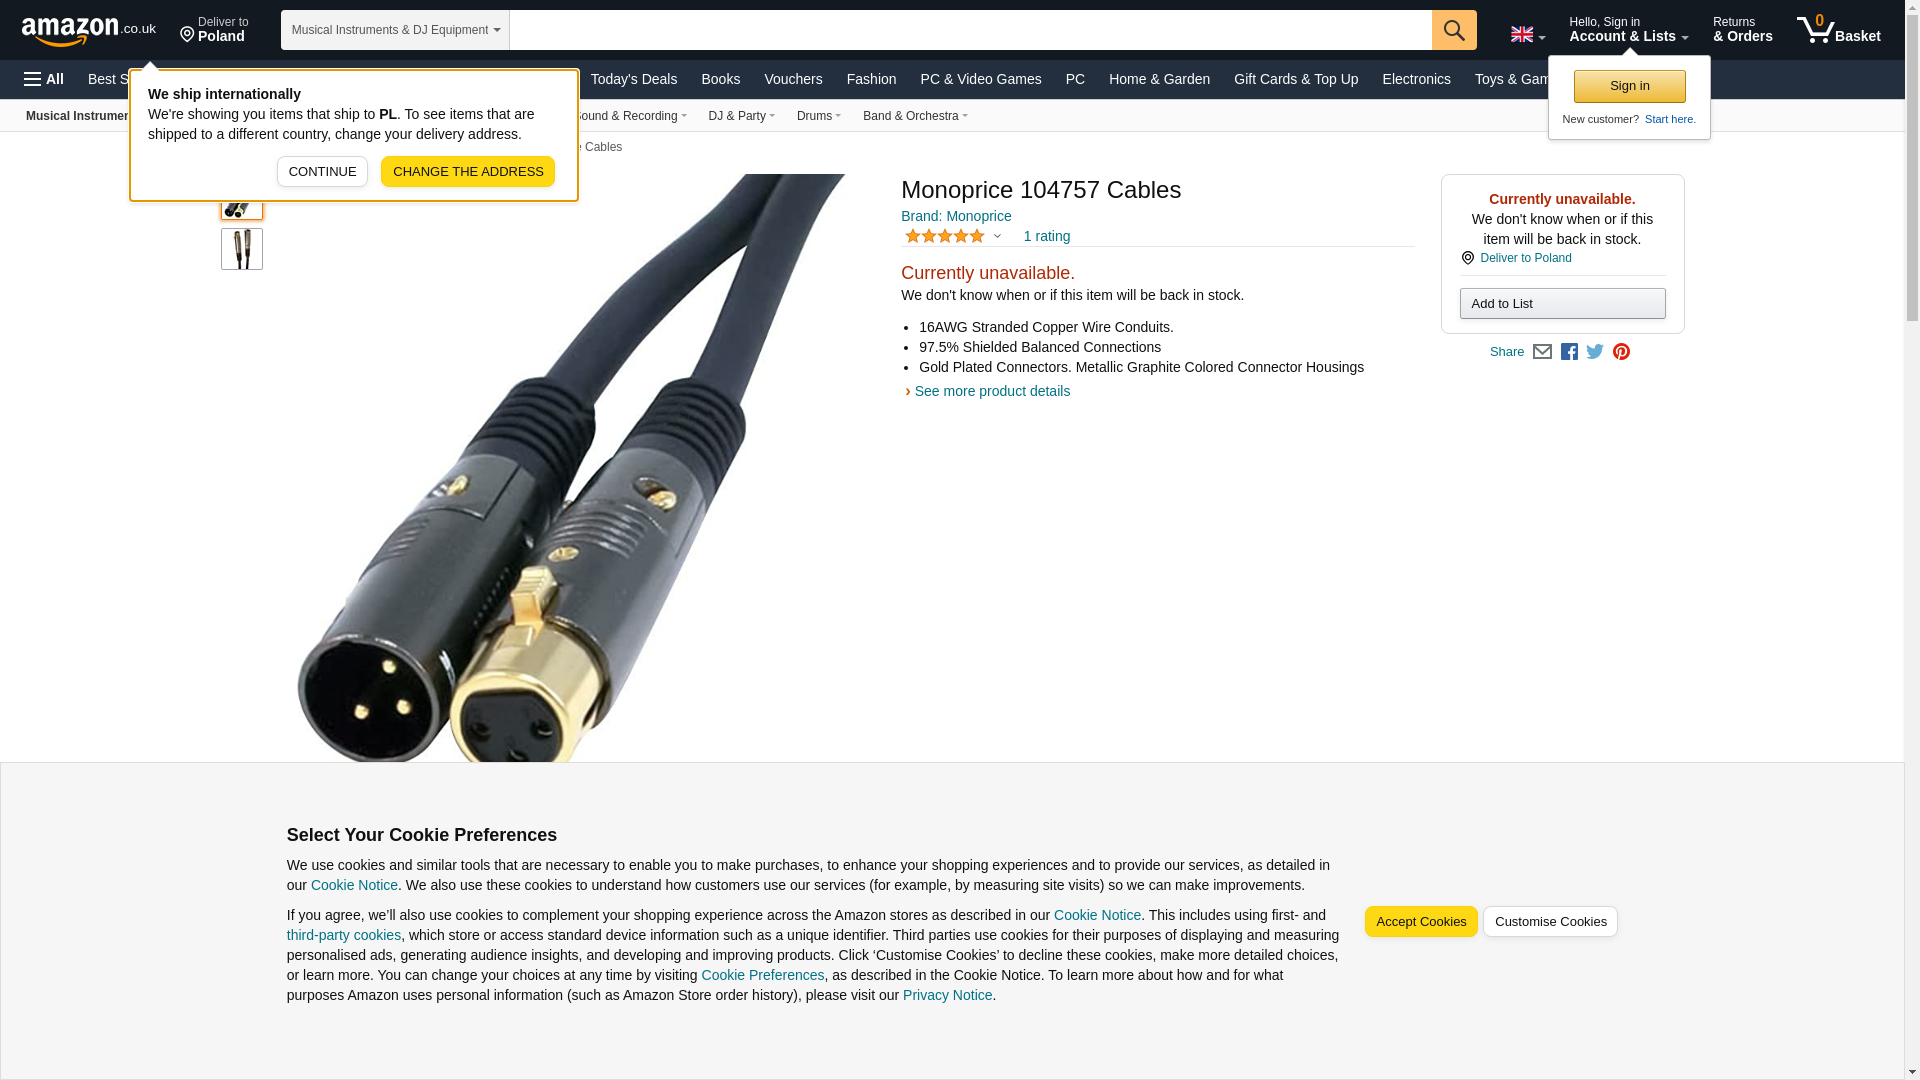This screenshot has width=1920, height=1080.
Task: Expand the star rating breakdown arrow
Action: 997,236
